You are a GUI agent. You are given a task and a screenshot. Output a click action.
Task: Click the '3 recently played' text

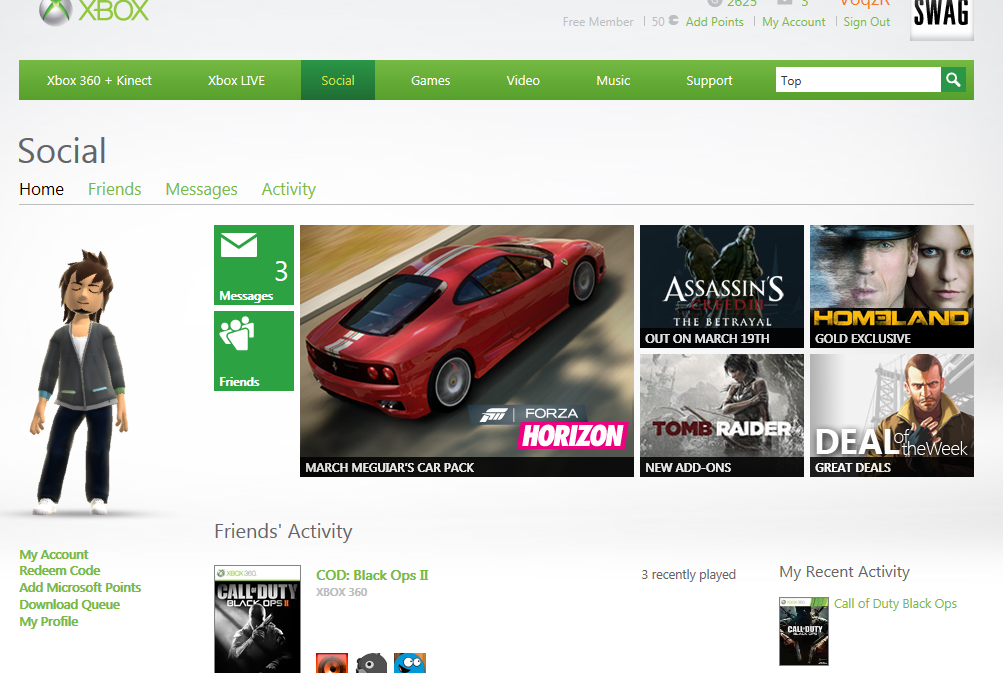[x=688, y=574]
